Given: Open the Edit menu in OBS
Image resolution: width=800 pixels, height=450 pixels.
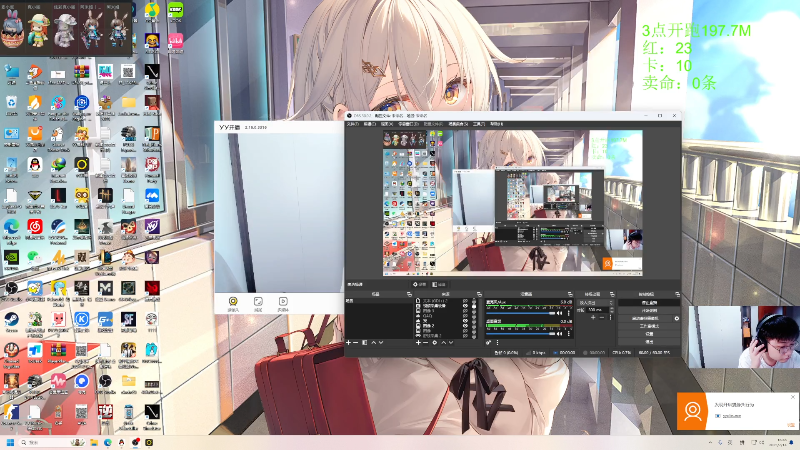Looking at the screenshot, I should click(370, 124).
